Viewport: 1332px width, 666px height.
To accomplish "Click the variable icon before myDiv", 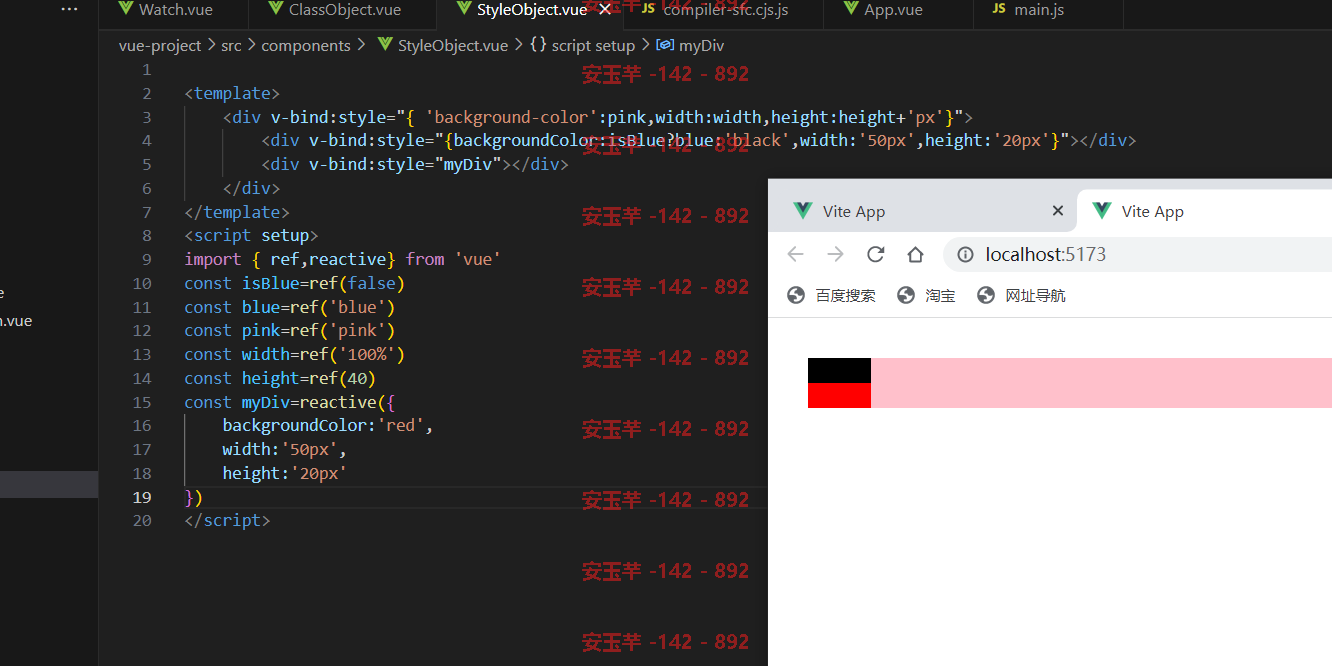I will 665,46.
